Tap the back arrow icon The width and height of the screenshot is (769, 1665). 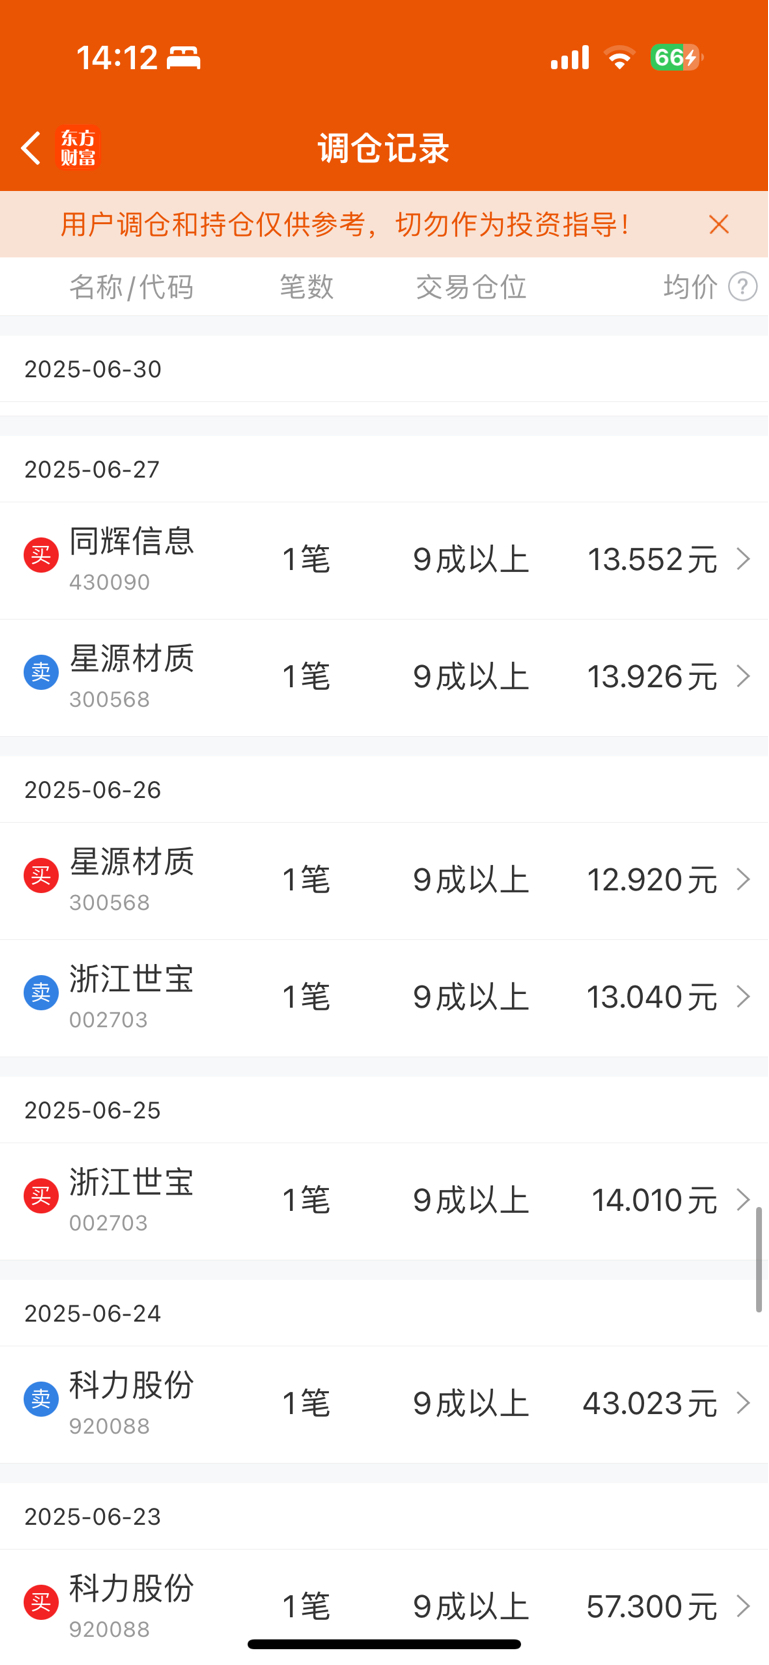pyautogui.click(x=31, y=148)
